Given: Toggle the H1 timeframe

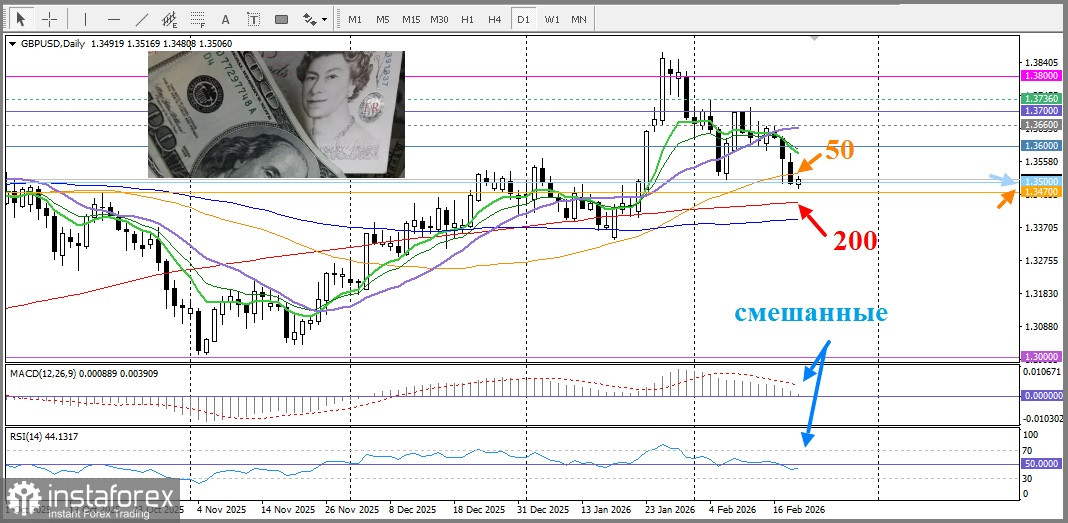Looking at the screenshot, I should click(x=467, y=19).
